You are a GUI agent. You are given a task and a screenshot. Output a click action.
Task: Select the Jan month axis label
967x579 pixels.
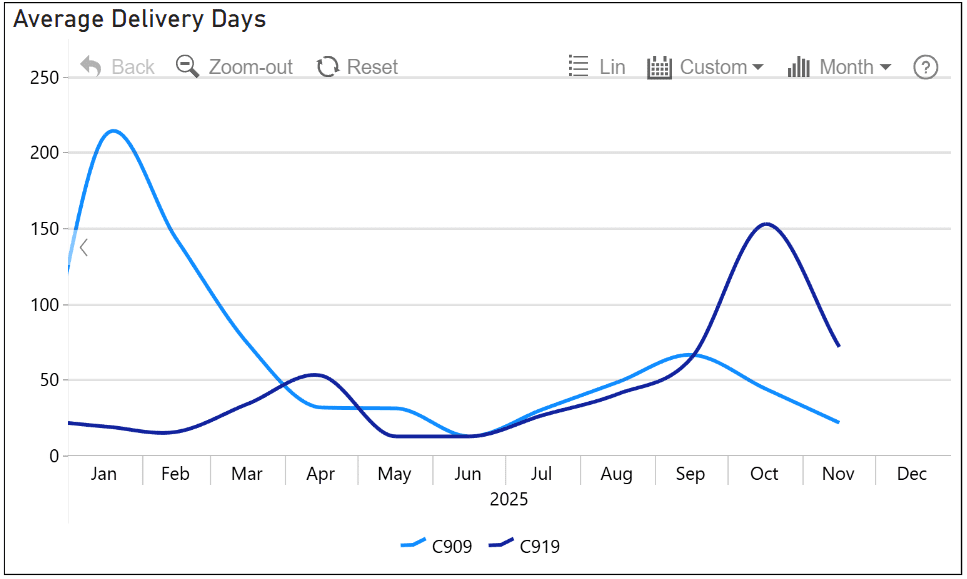pos(104,473)
